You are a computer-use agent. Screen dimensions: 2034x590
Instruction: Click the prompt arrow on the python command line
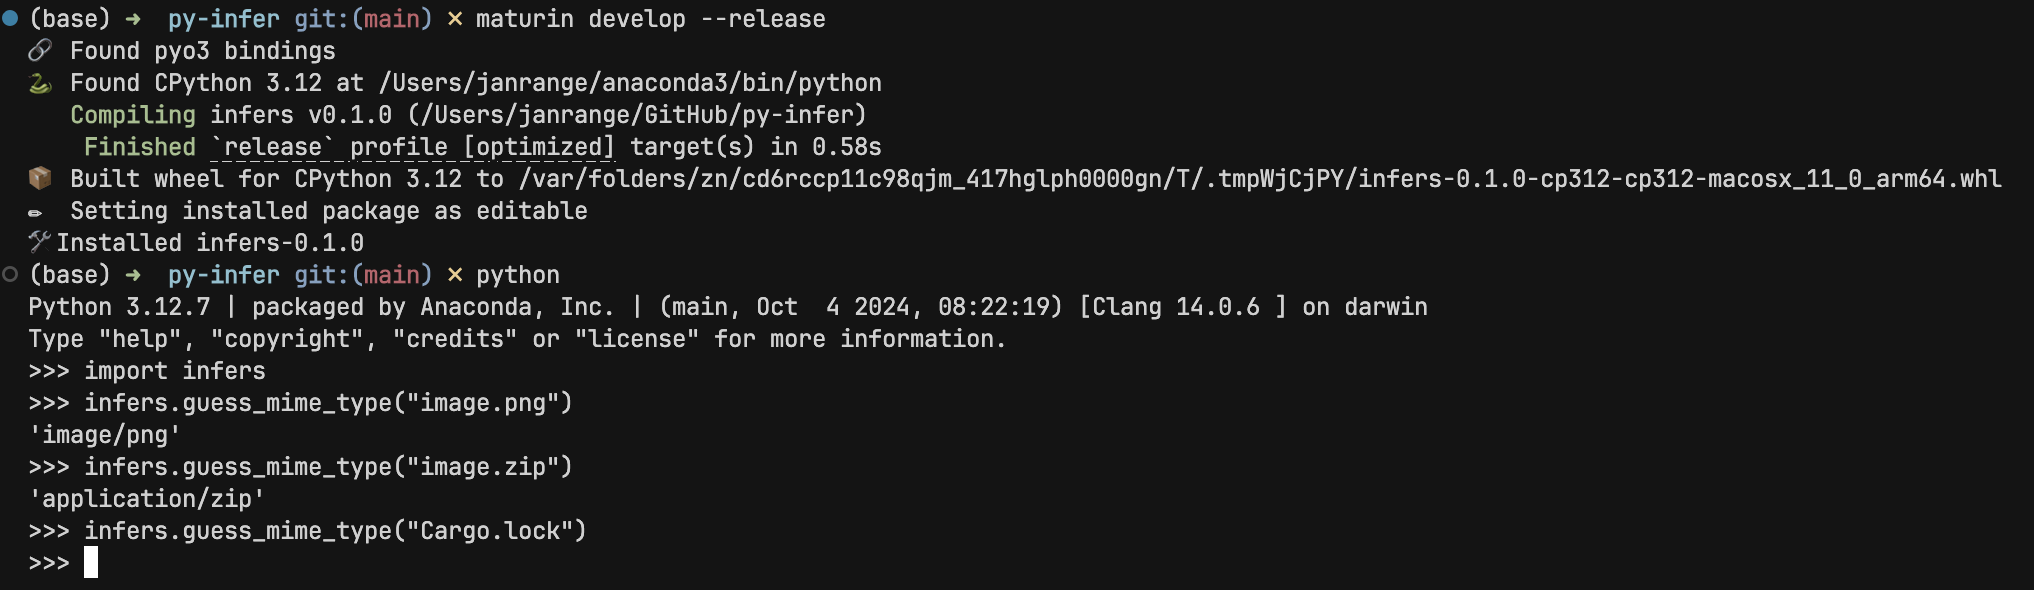pyautogui.click(x=133, y=275)
